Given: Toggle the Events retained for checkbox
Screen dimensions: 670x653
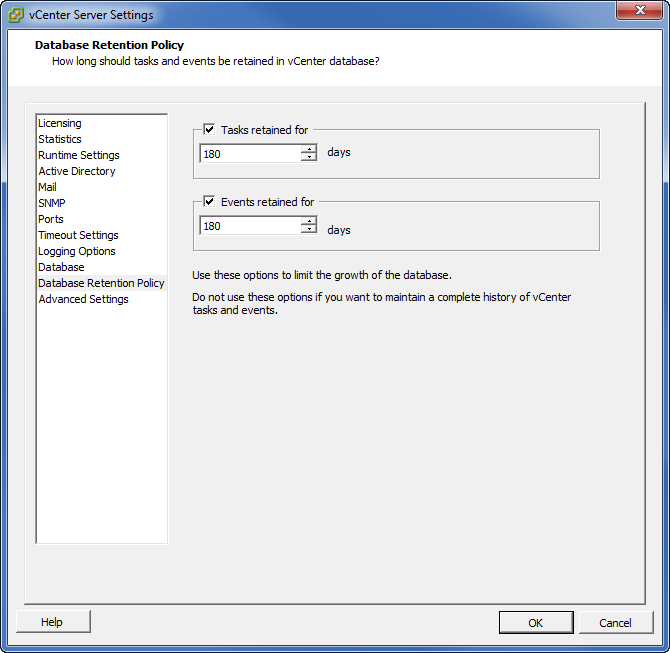Looking at the screenshot, I should pos(209,201).
